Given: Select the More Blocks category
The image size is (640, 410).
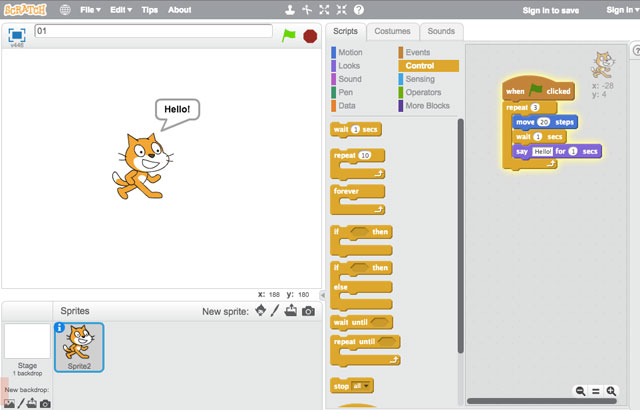Looking at the screenshot, I should pos(424,106).
